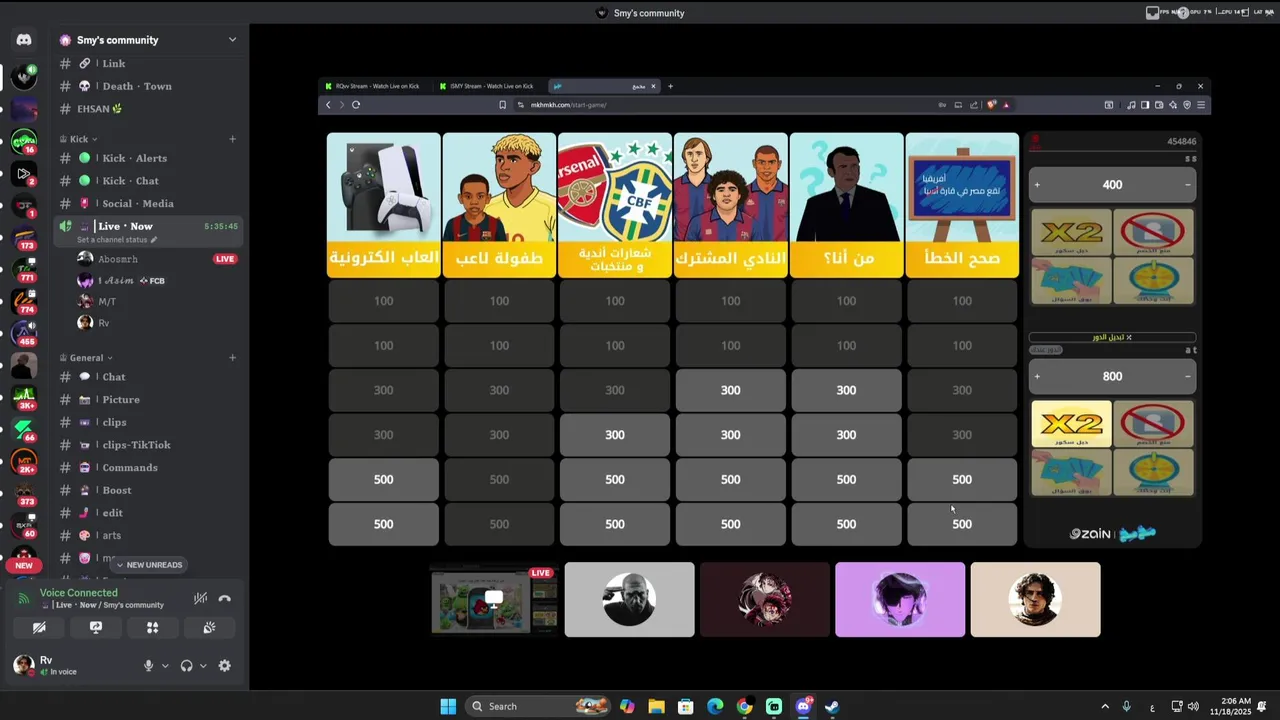Open the arts channel
The height and width of the screenshot is (720, 1280).
pos(148,536)
